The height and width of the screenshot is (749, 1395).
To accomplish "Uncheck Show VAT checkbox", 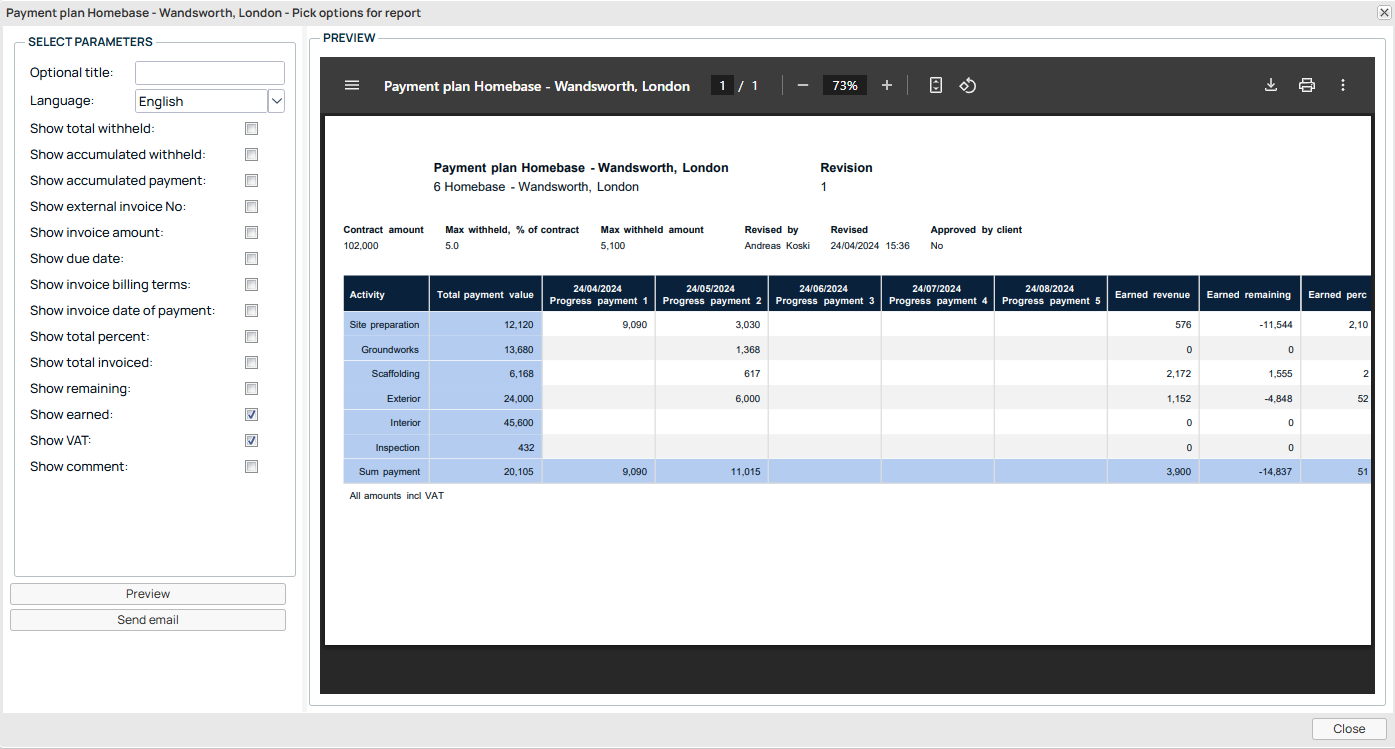I will click(x=252, y=441).
